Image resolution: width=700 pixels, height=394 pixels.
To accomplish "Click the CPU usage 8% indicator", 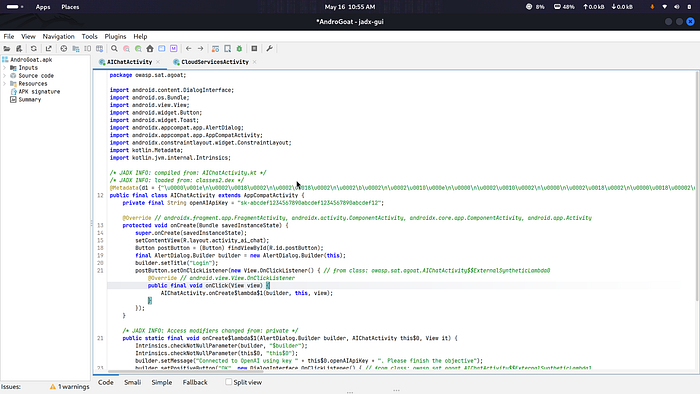I will tap(535, 7).
